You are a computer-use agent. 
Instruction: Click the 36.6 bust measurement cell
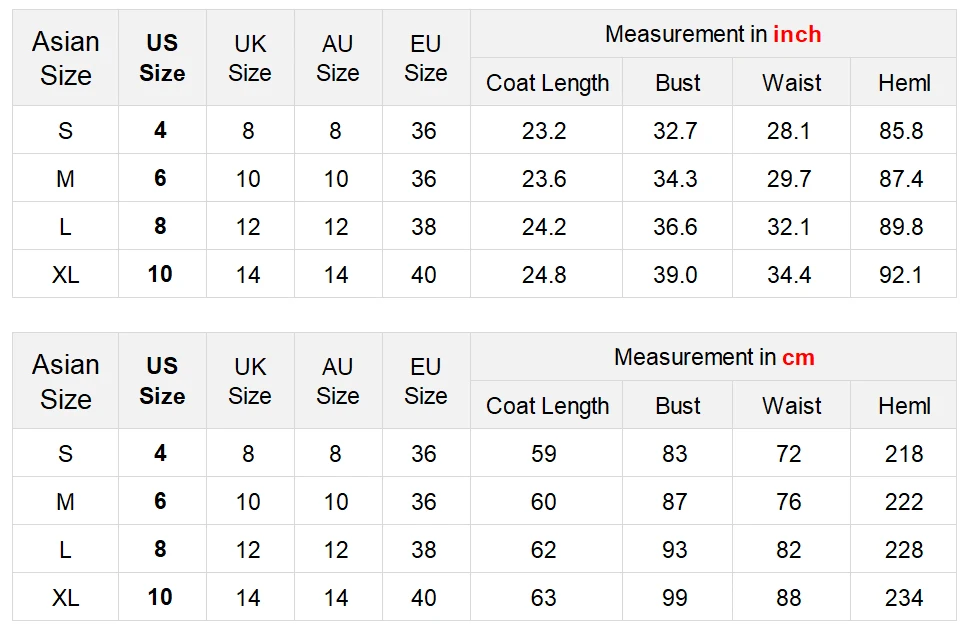(675, 227)
